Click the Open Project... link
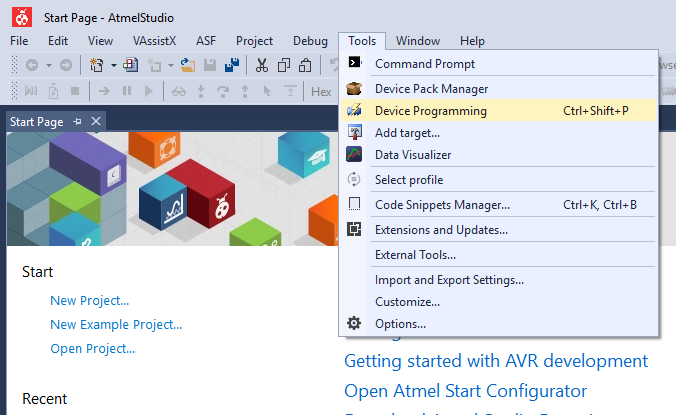This screenshot has height=415, width=676. coord(93,349)
